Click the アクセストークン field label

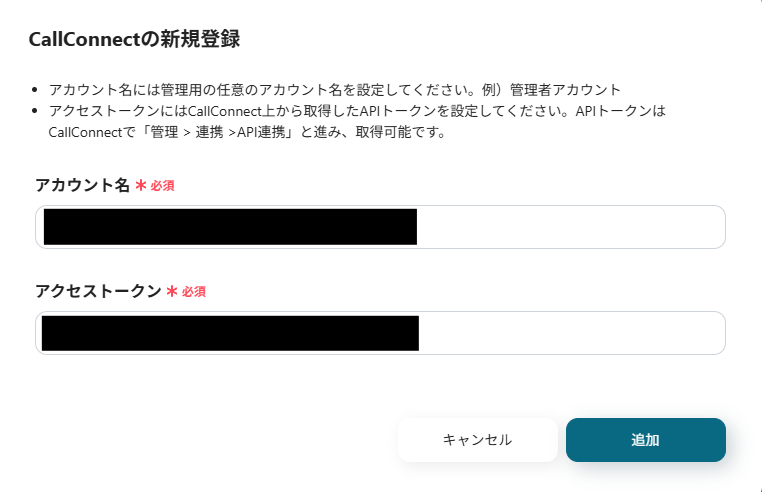coord(98,291)
